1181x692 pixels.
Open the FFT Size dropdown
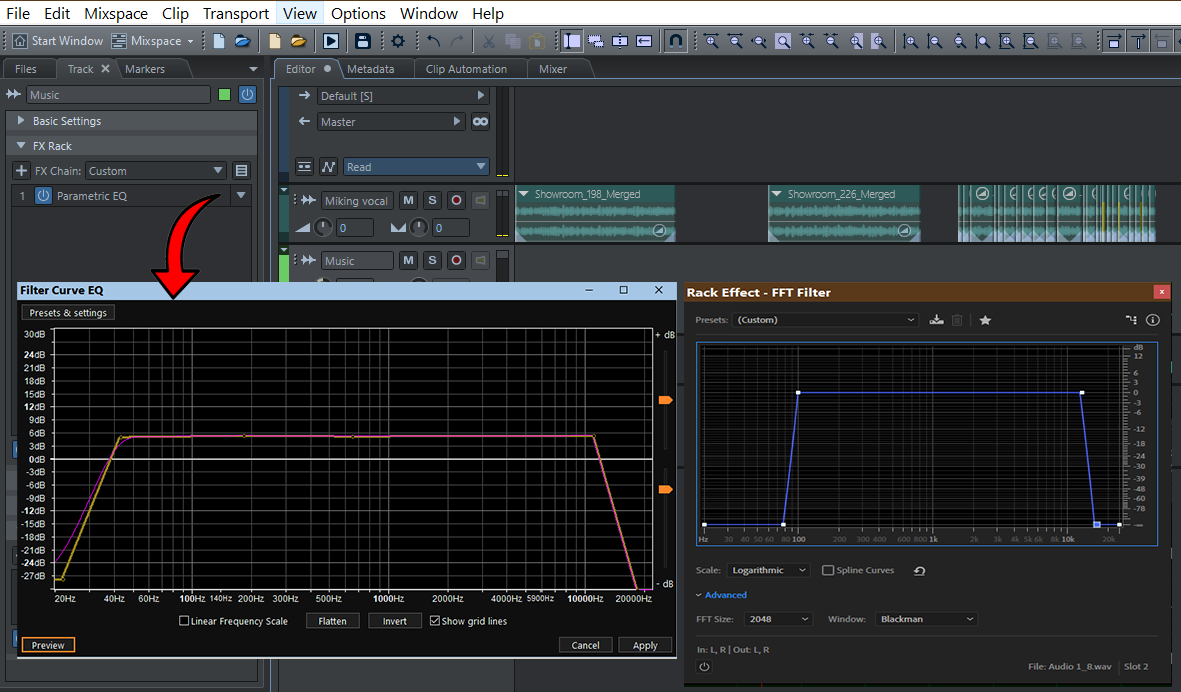(x=779, y=619)
